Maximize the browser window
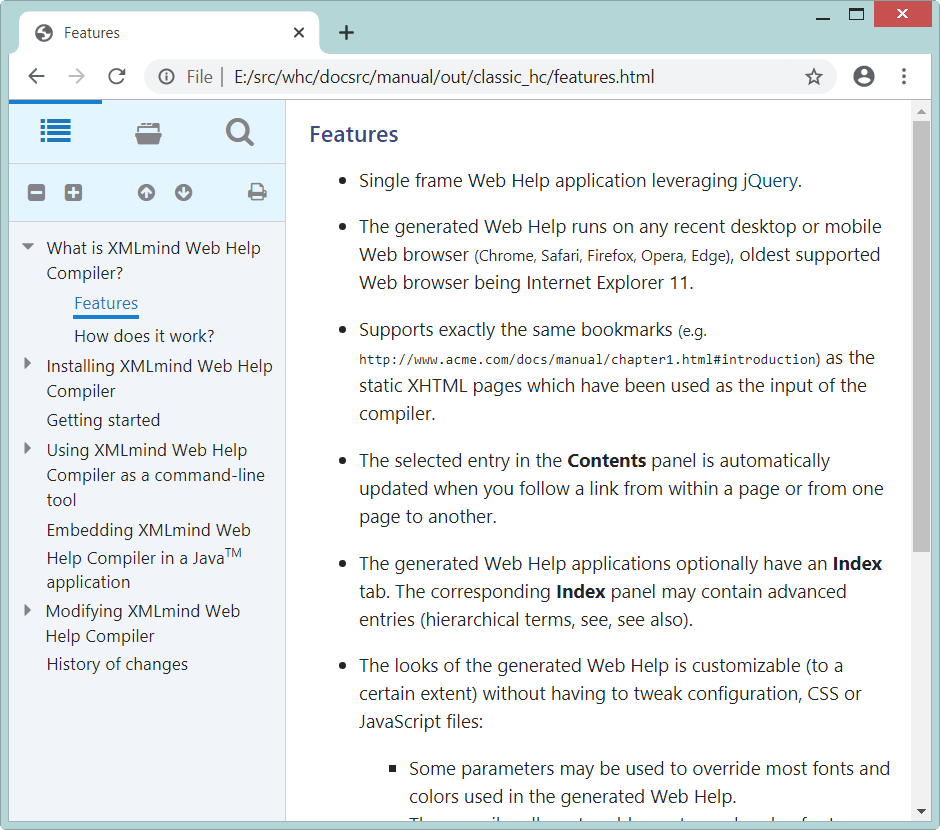The width and height of the screenshot is (940, 830). pyautogui.click(x=856, y=14)
